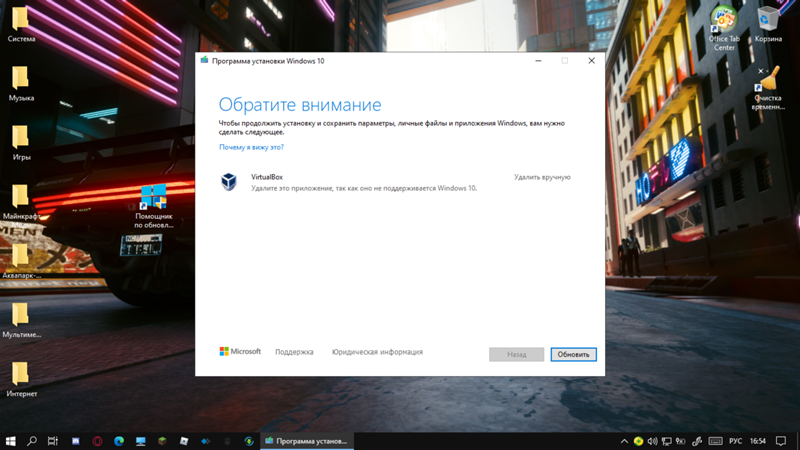Open the Windows Start menu
This screenshot has width=800, height=450.
[x=10, y=441]
